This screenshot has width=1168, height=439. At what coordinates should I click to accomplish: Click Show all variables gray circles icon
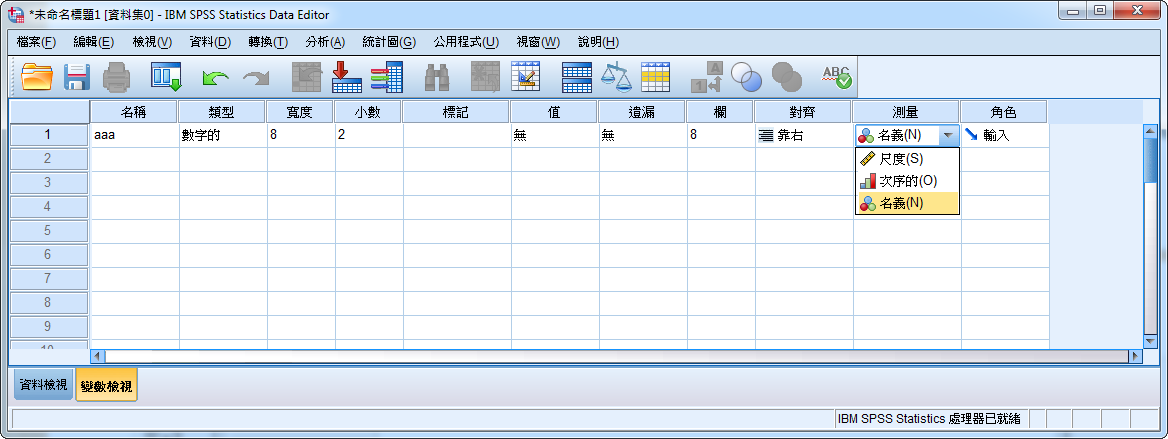[787, 76]
